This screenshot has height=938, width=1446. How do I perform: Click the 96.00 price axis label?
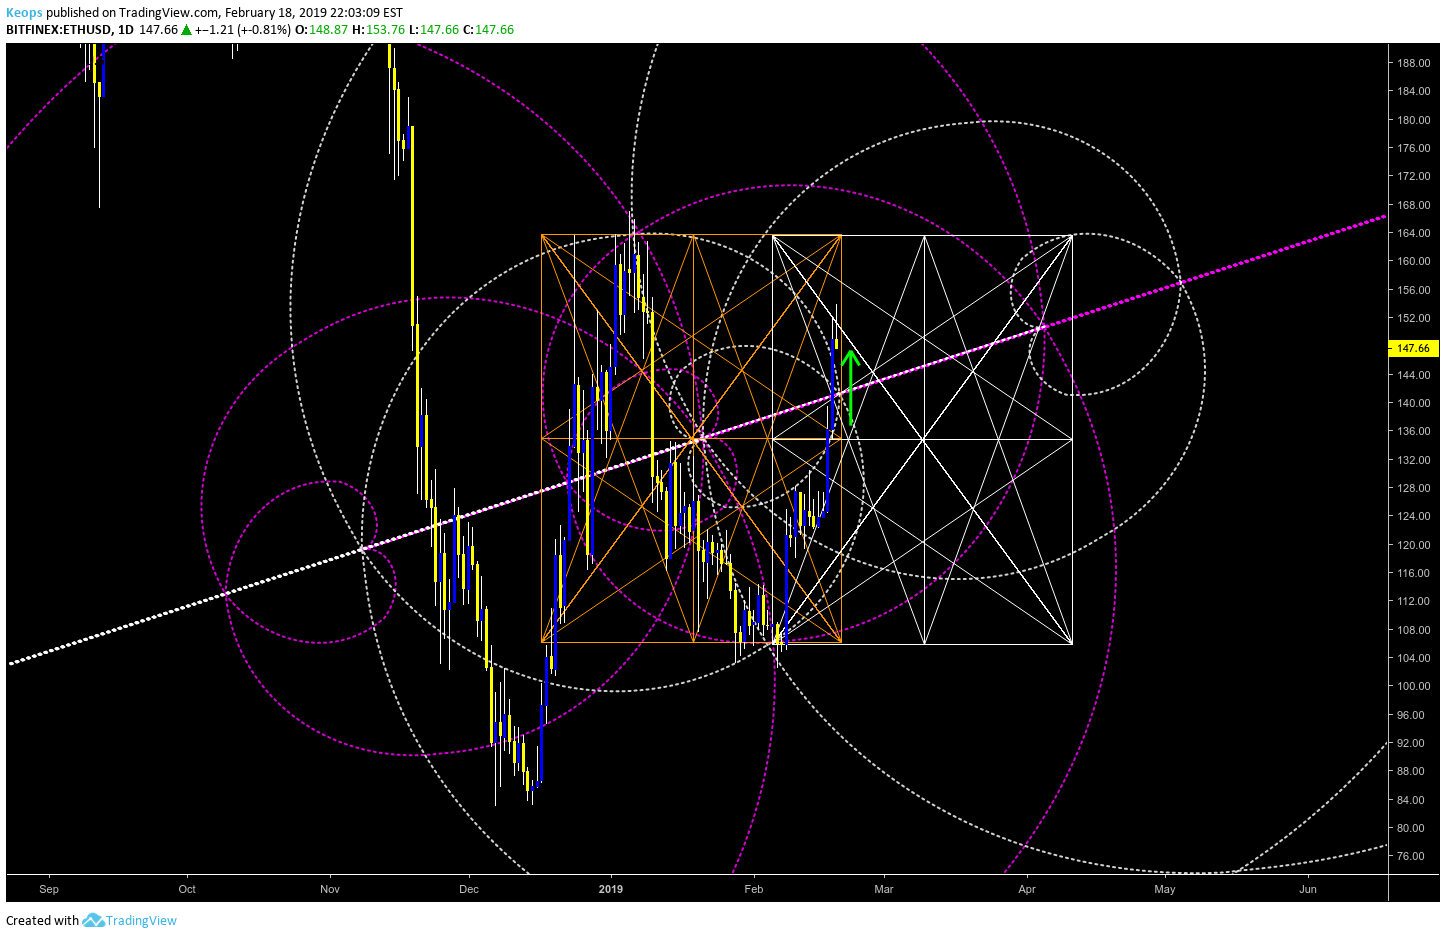point(1411,715)
